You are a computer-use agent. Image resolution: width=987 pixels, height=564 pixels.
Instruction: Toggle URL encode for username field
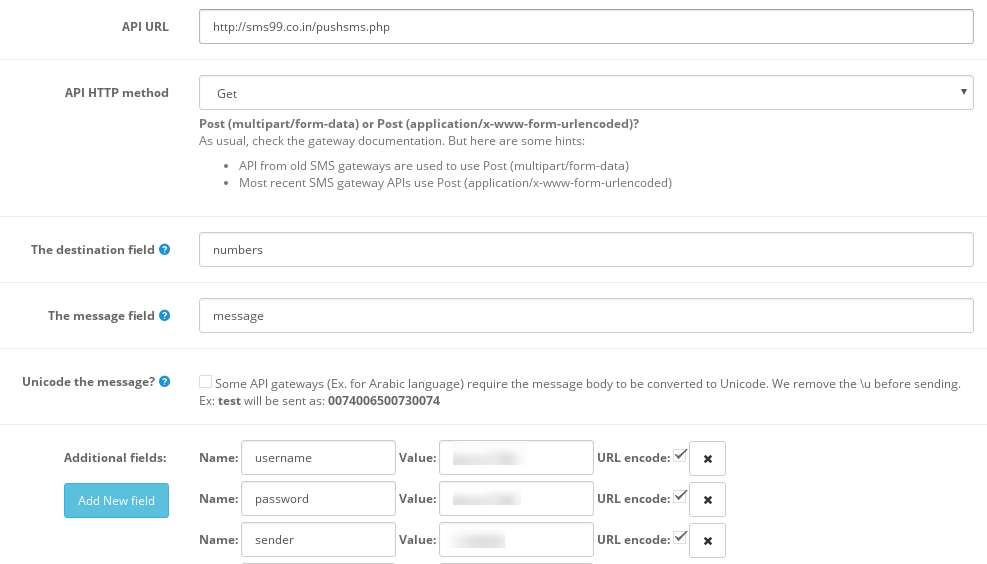point(680,455)
